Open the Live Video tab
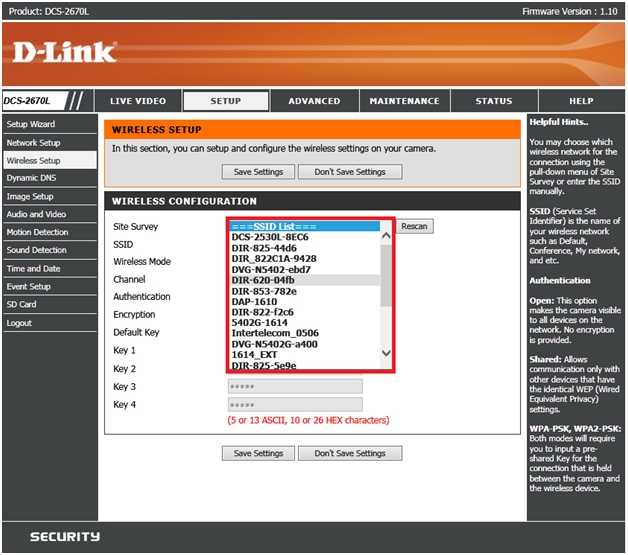 point(138,101)
